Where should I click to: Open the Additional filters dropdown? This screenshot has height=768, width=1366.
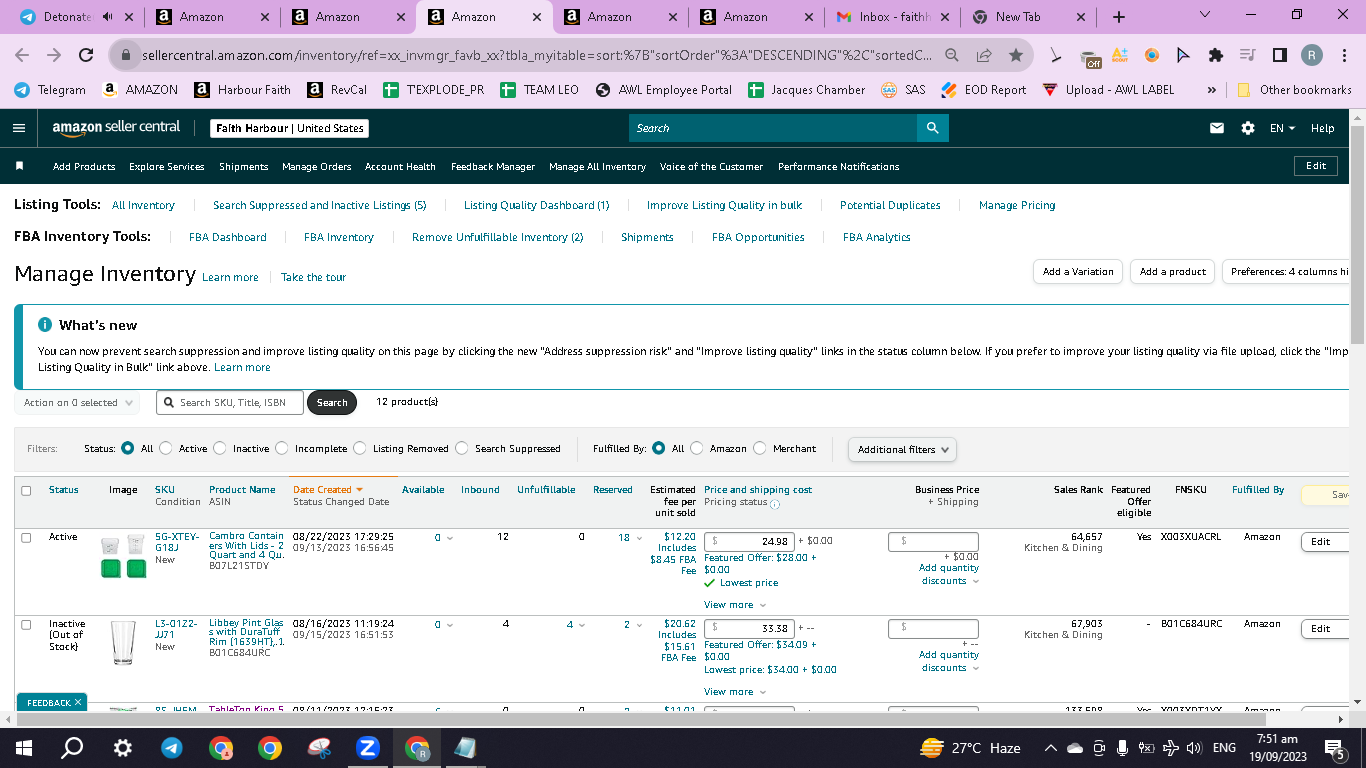click(902, 449)
